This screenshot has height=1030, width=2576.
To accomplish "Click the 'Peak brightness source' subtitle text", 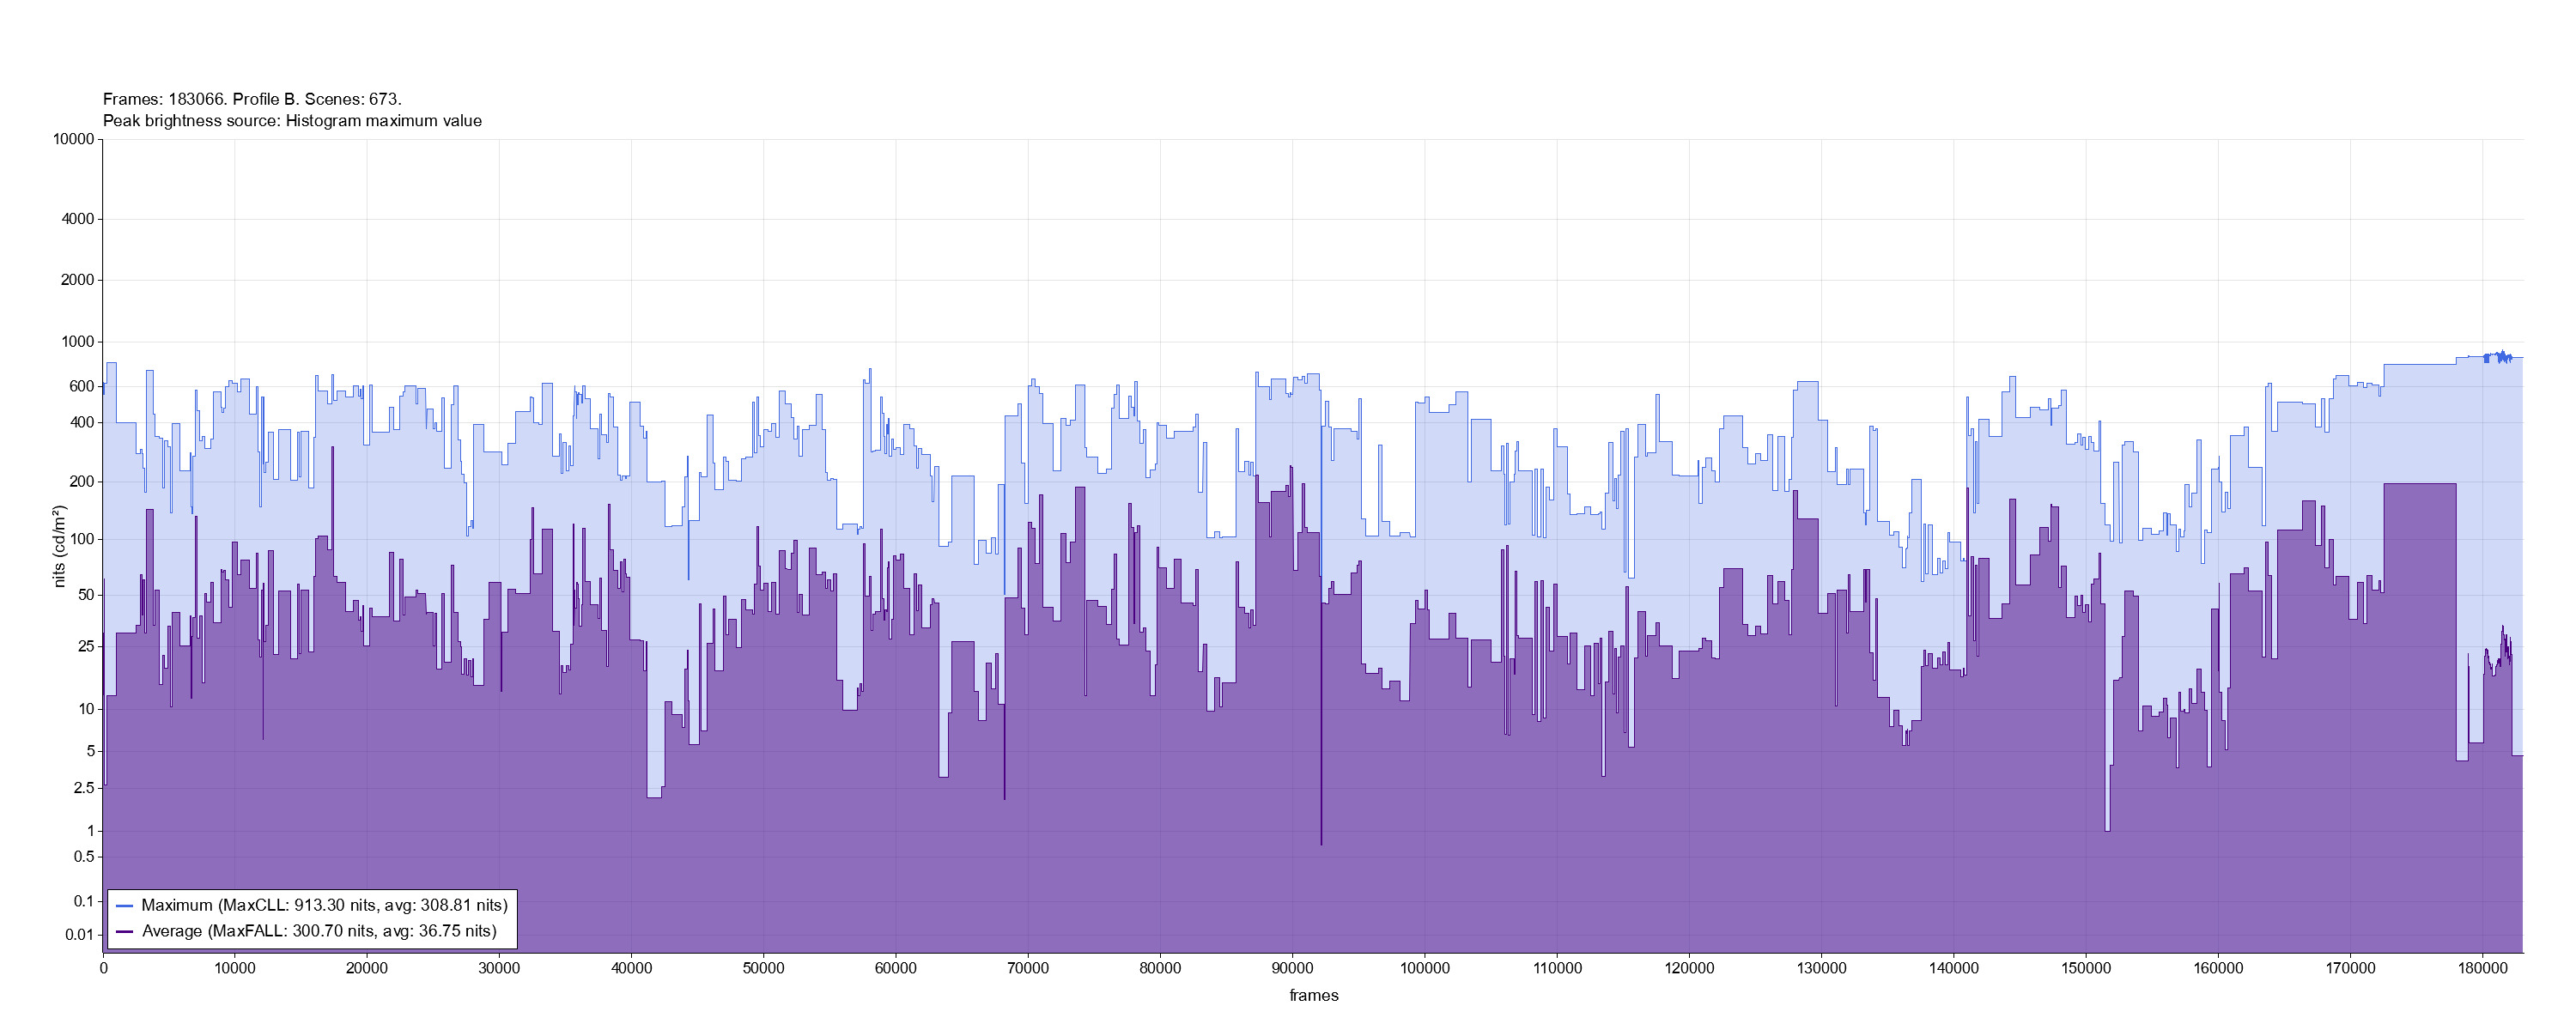I will (292, 121).
